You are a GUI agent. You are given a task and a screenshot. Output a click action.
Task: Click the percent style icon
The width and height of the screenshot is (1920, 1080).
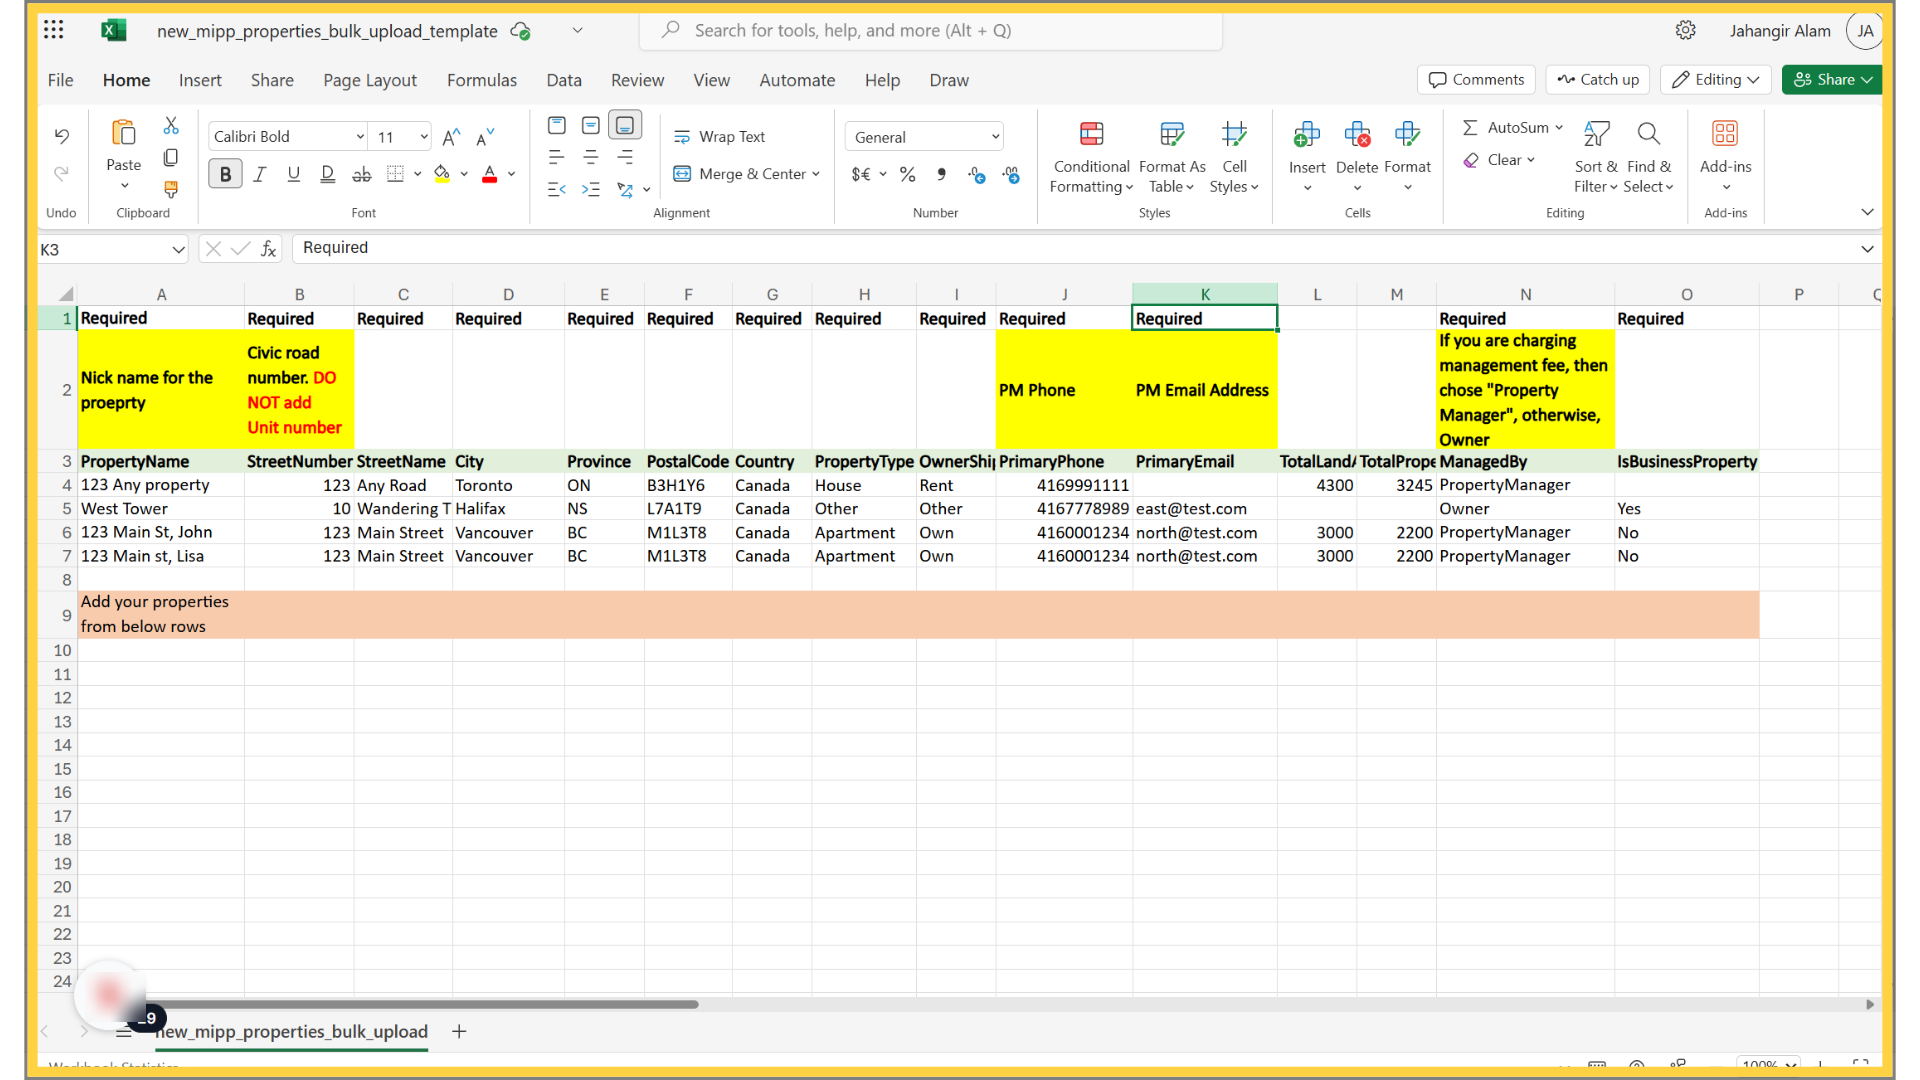pyautogui.click(x=907, y=174)
